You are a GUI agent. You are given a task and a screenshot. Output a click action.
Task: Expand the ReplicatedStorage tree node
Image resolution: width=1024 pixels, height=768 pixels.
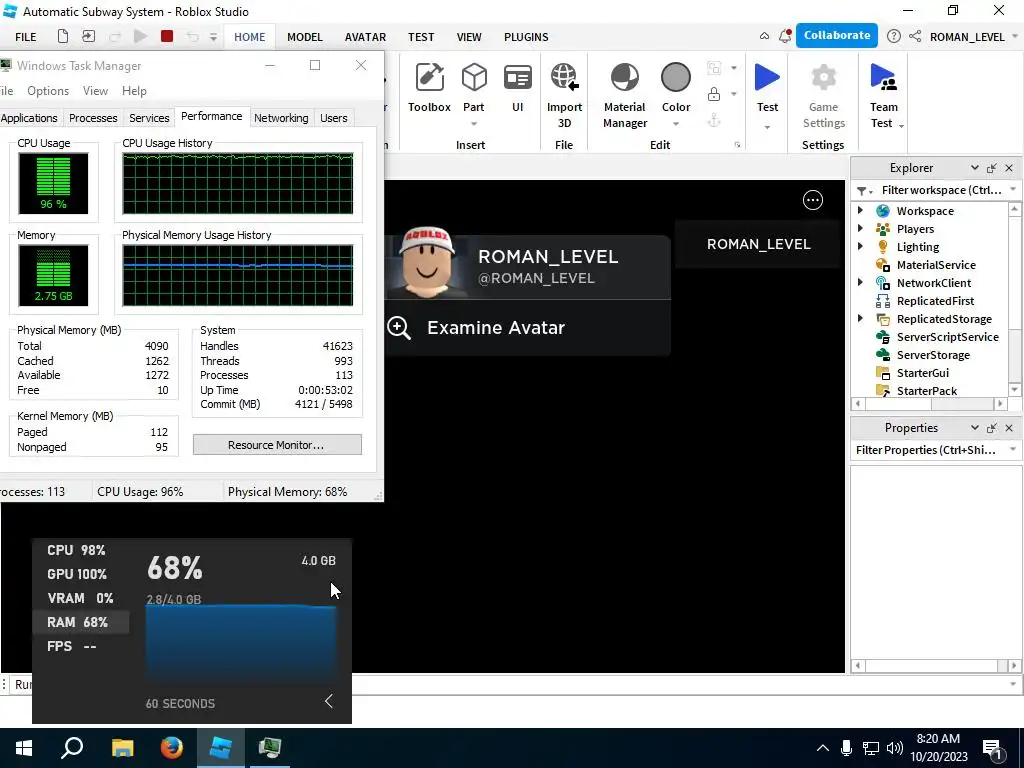(860, 319)
